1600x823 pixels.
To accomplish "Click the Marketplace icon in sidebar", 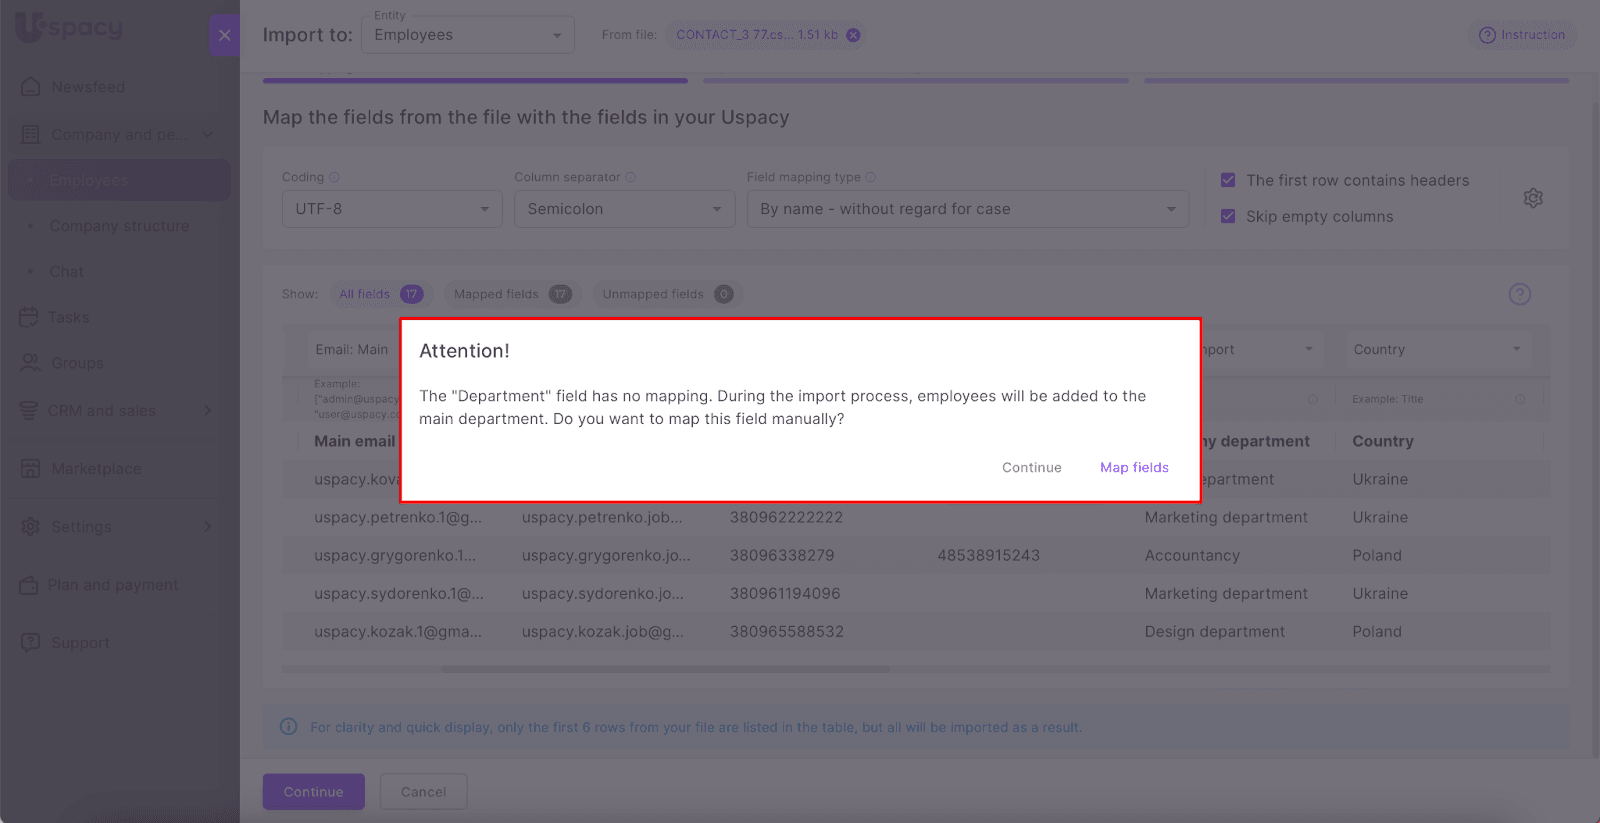I will pos(30,468).
